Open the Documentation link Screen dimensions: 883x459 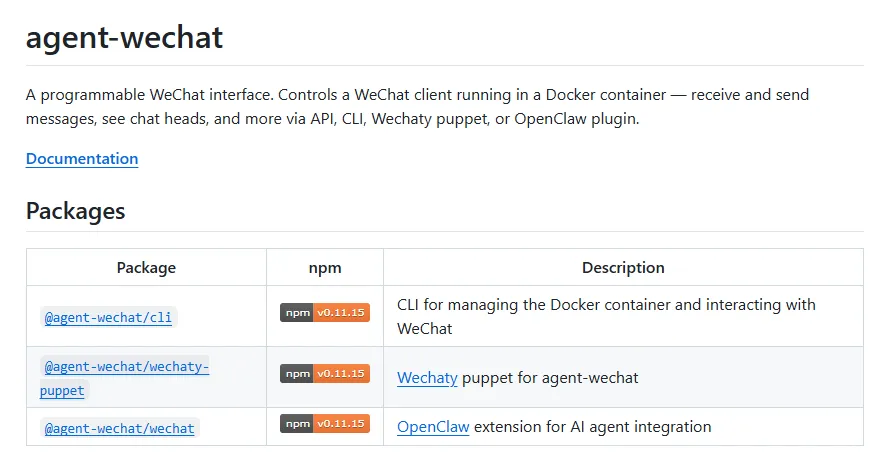pos(82,158)
